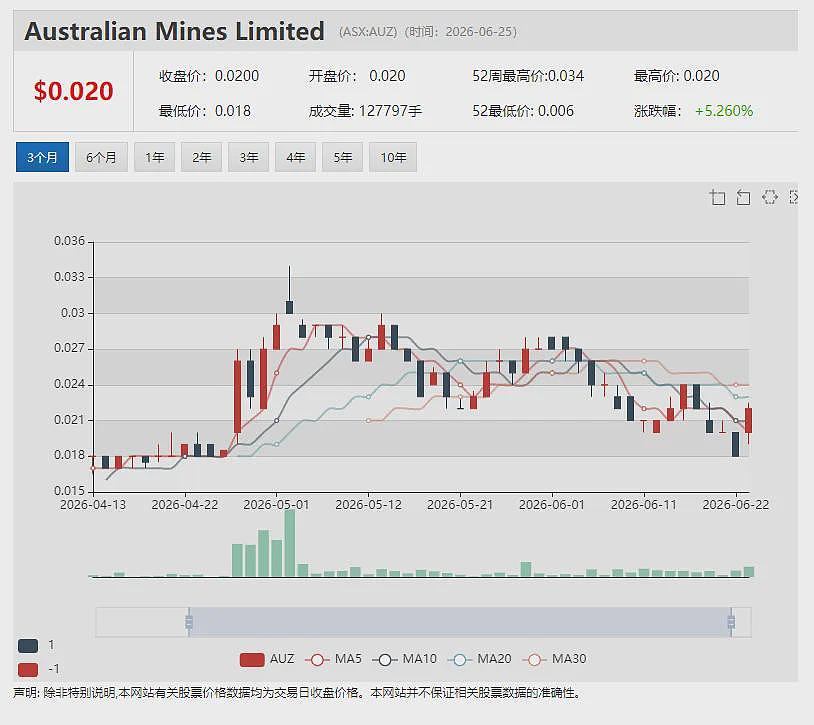
Task: Click the candlestick with the 0.034 peak wick
Action: point(290,307)
